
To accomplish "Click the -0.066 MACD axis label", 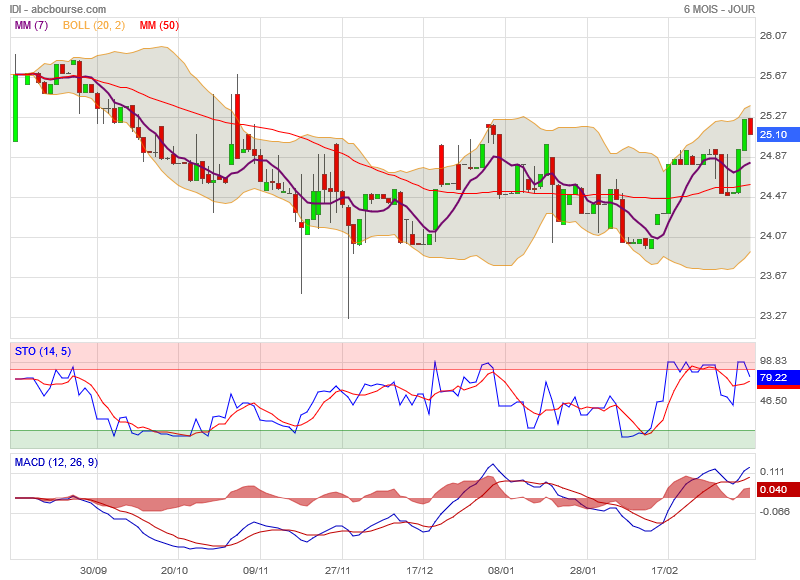I will 773,512.
